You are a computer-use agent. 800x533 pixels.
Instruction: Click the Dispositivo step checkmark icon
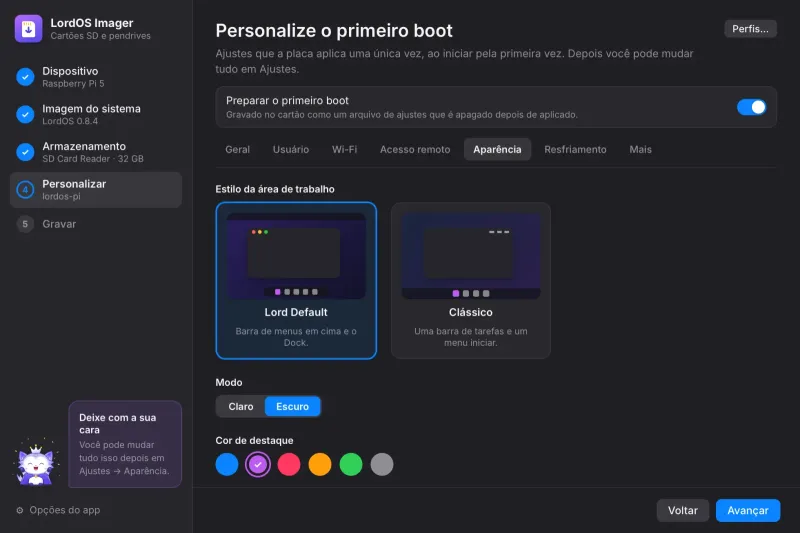[25, 77]
